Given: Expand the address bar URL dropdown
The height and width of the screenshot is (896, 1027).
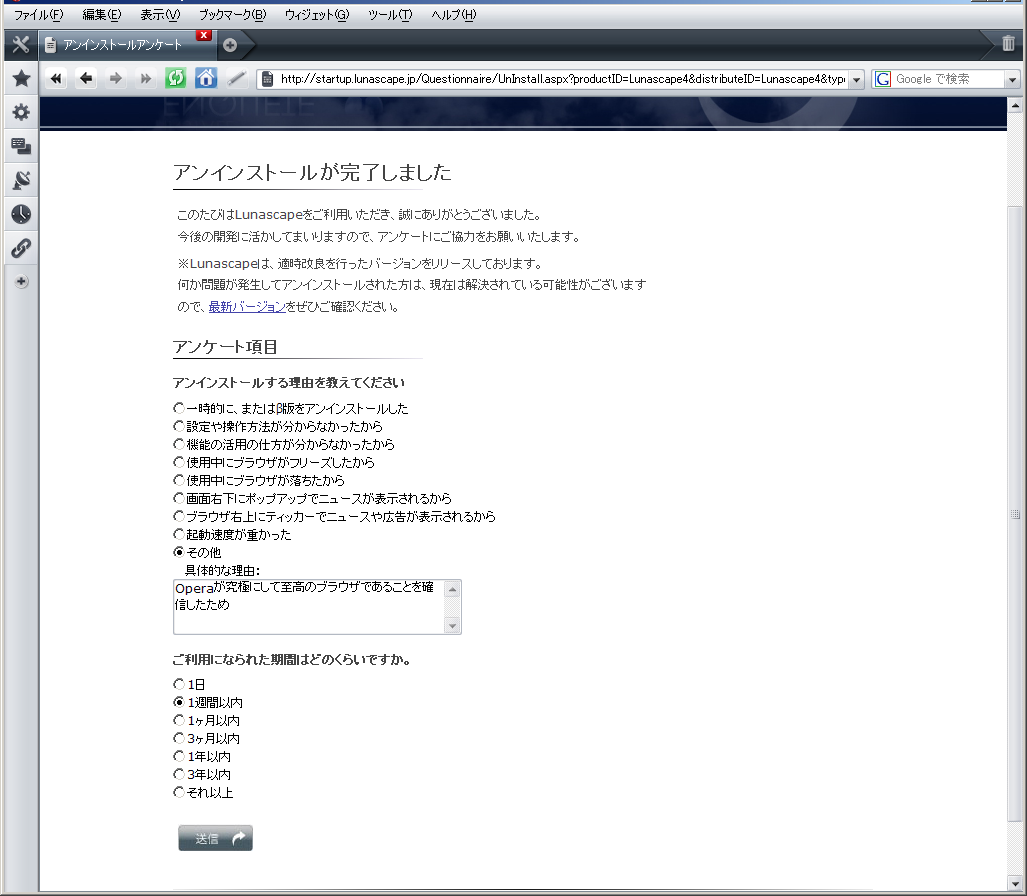Looking at the screenshot, I should [856, 80].
